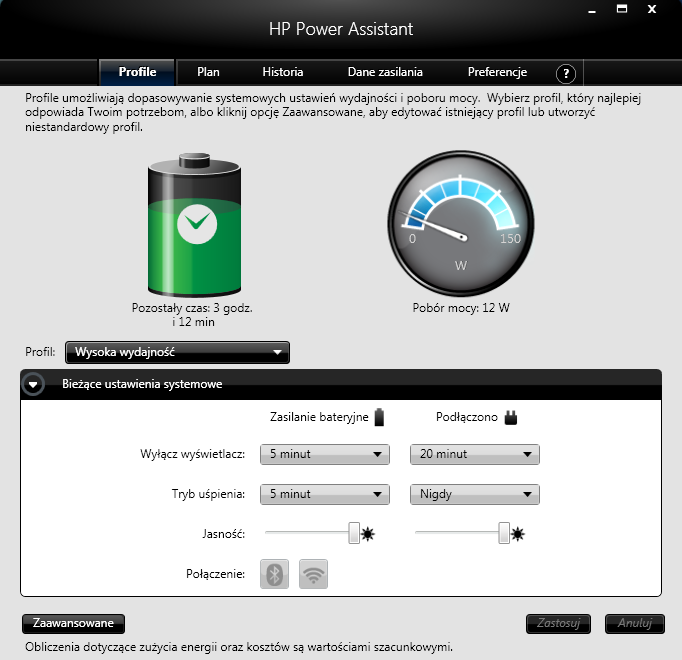
Task: Toggle the Wi-Fi connection icon
Action: (x=314, y=574)
